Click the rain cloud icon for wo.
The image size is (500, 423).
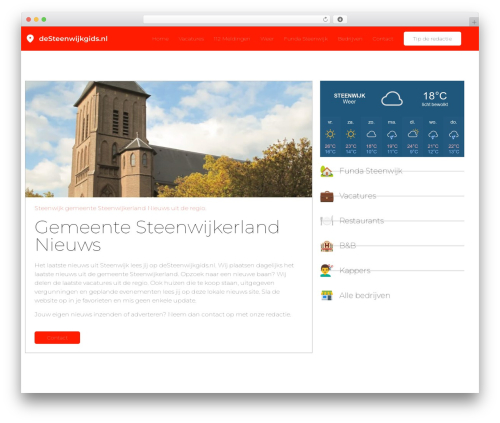[x=433, y=135]
